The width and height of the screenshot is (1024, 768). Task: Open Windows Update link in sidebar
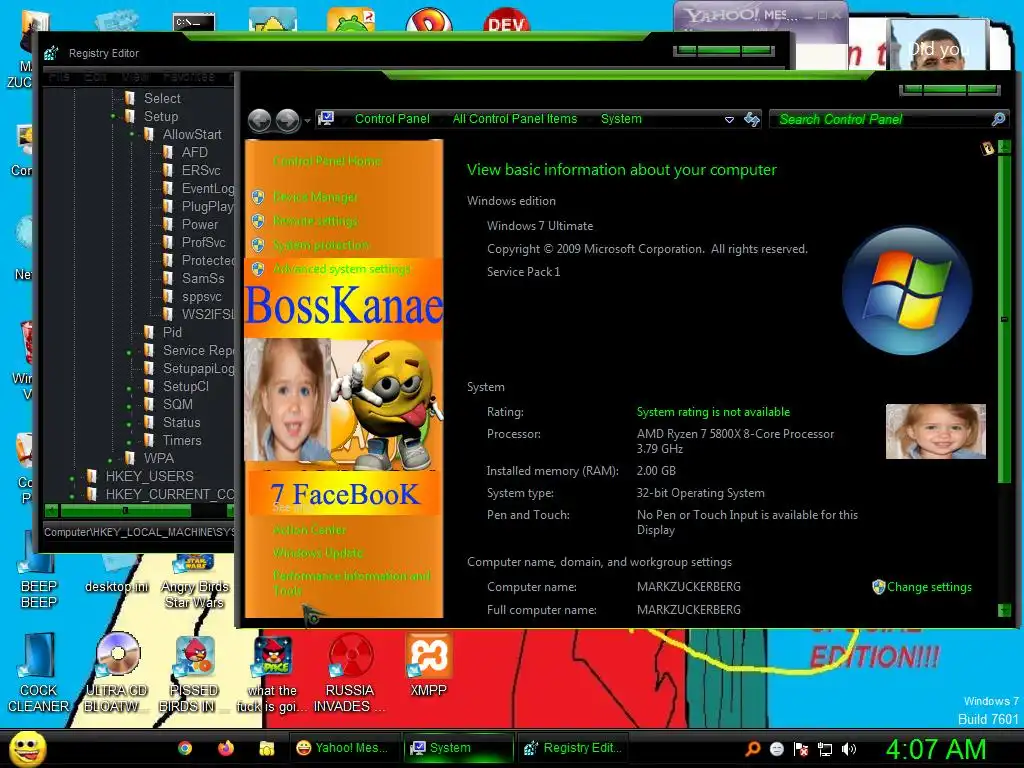[x=317, y=552]
